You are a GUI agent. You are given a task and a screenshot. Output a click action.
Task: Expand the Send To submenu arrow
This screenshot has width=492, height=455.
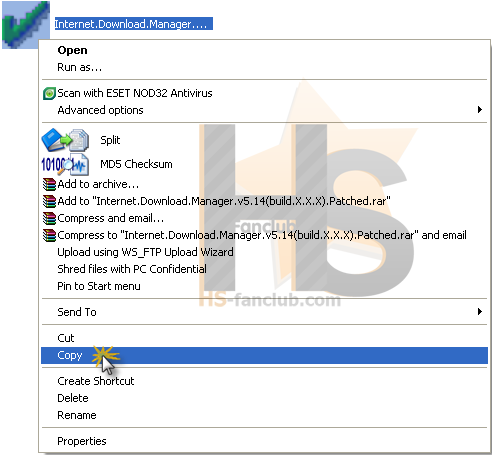(x=480, y=312)
